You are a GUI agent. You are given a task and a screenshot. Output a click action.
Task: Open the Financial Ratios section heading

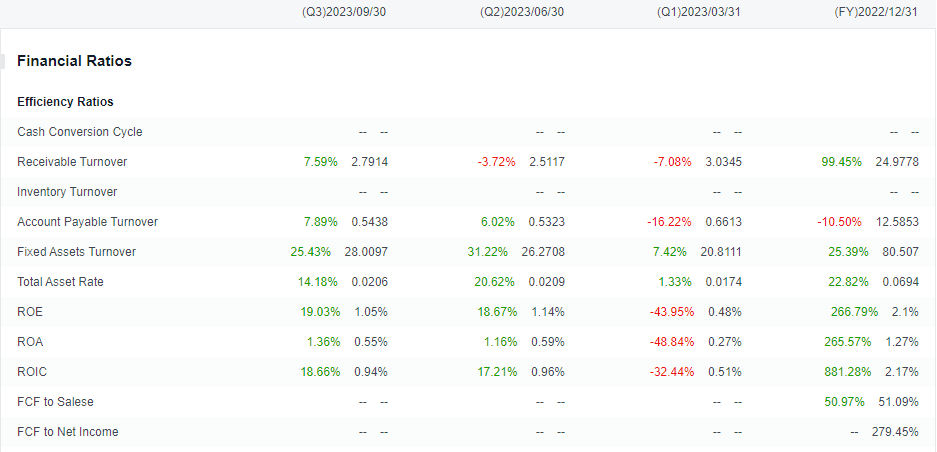[75, 61]
